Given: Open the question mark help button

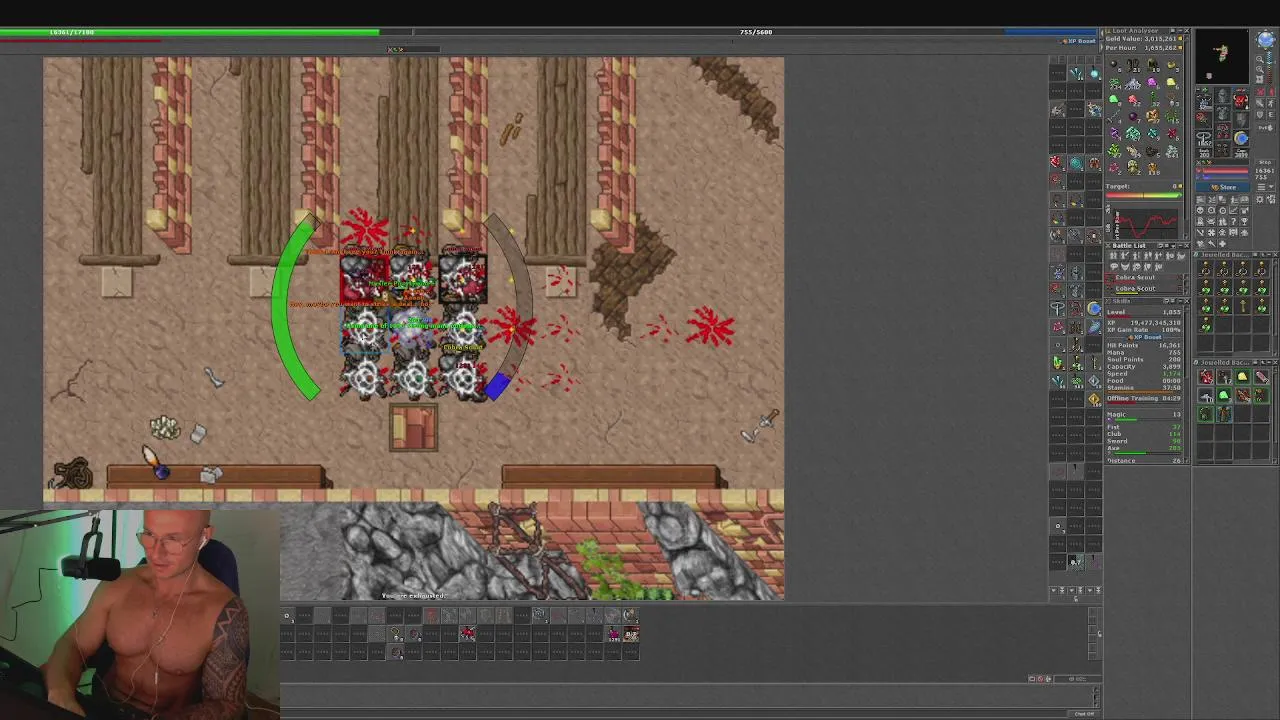Looking at the screenshot, I should point(1233,221).
